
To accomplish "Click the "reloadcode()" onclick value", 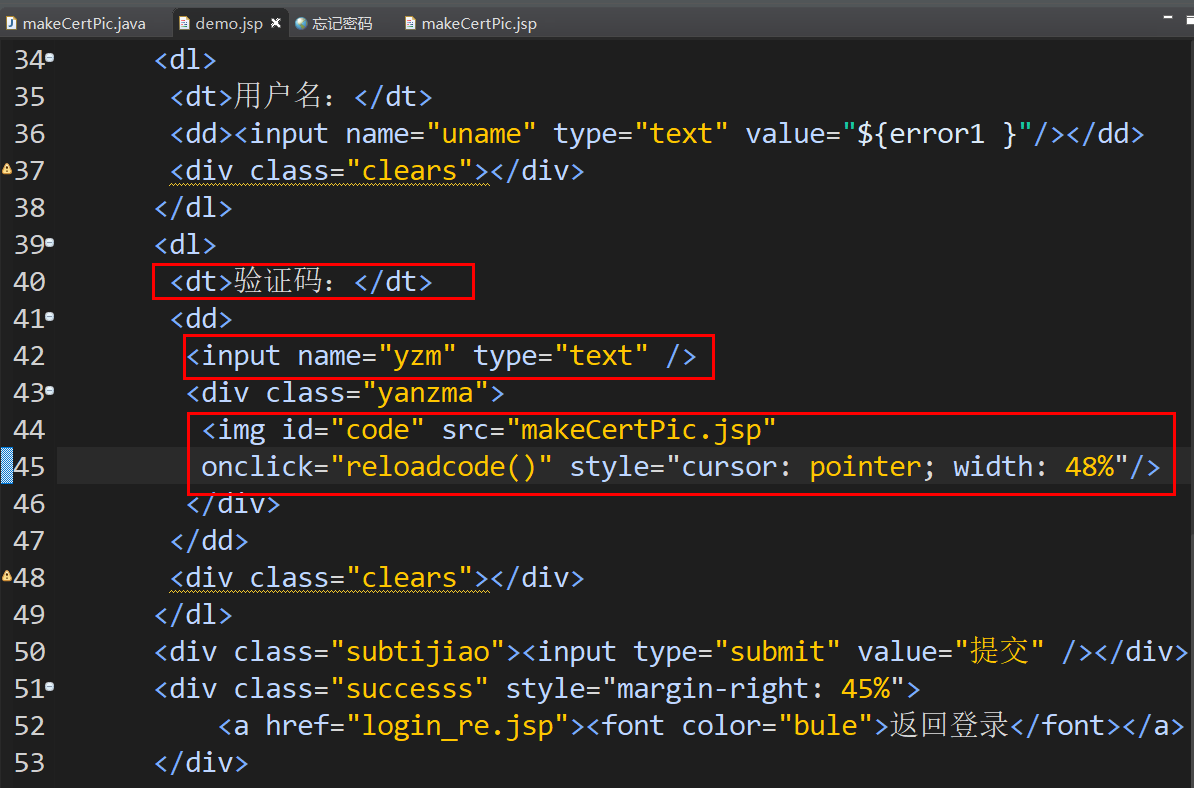I will 441,467.
